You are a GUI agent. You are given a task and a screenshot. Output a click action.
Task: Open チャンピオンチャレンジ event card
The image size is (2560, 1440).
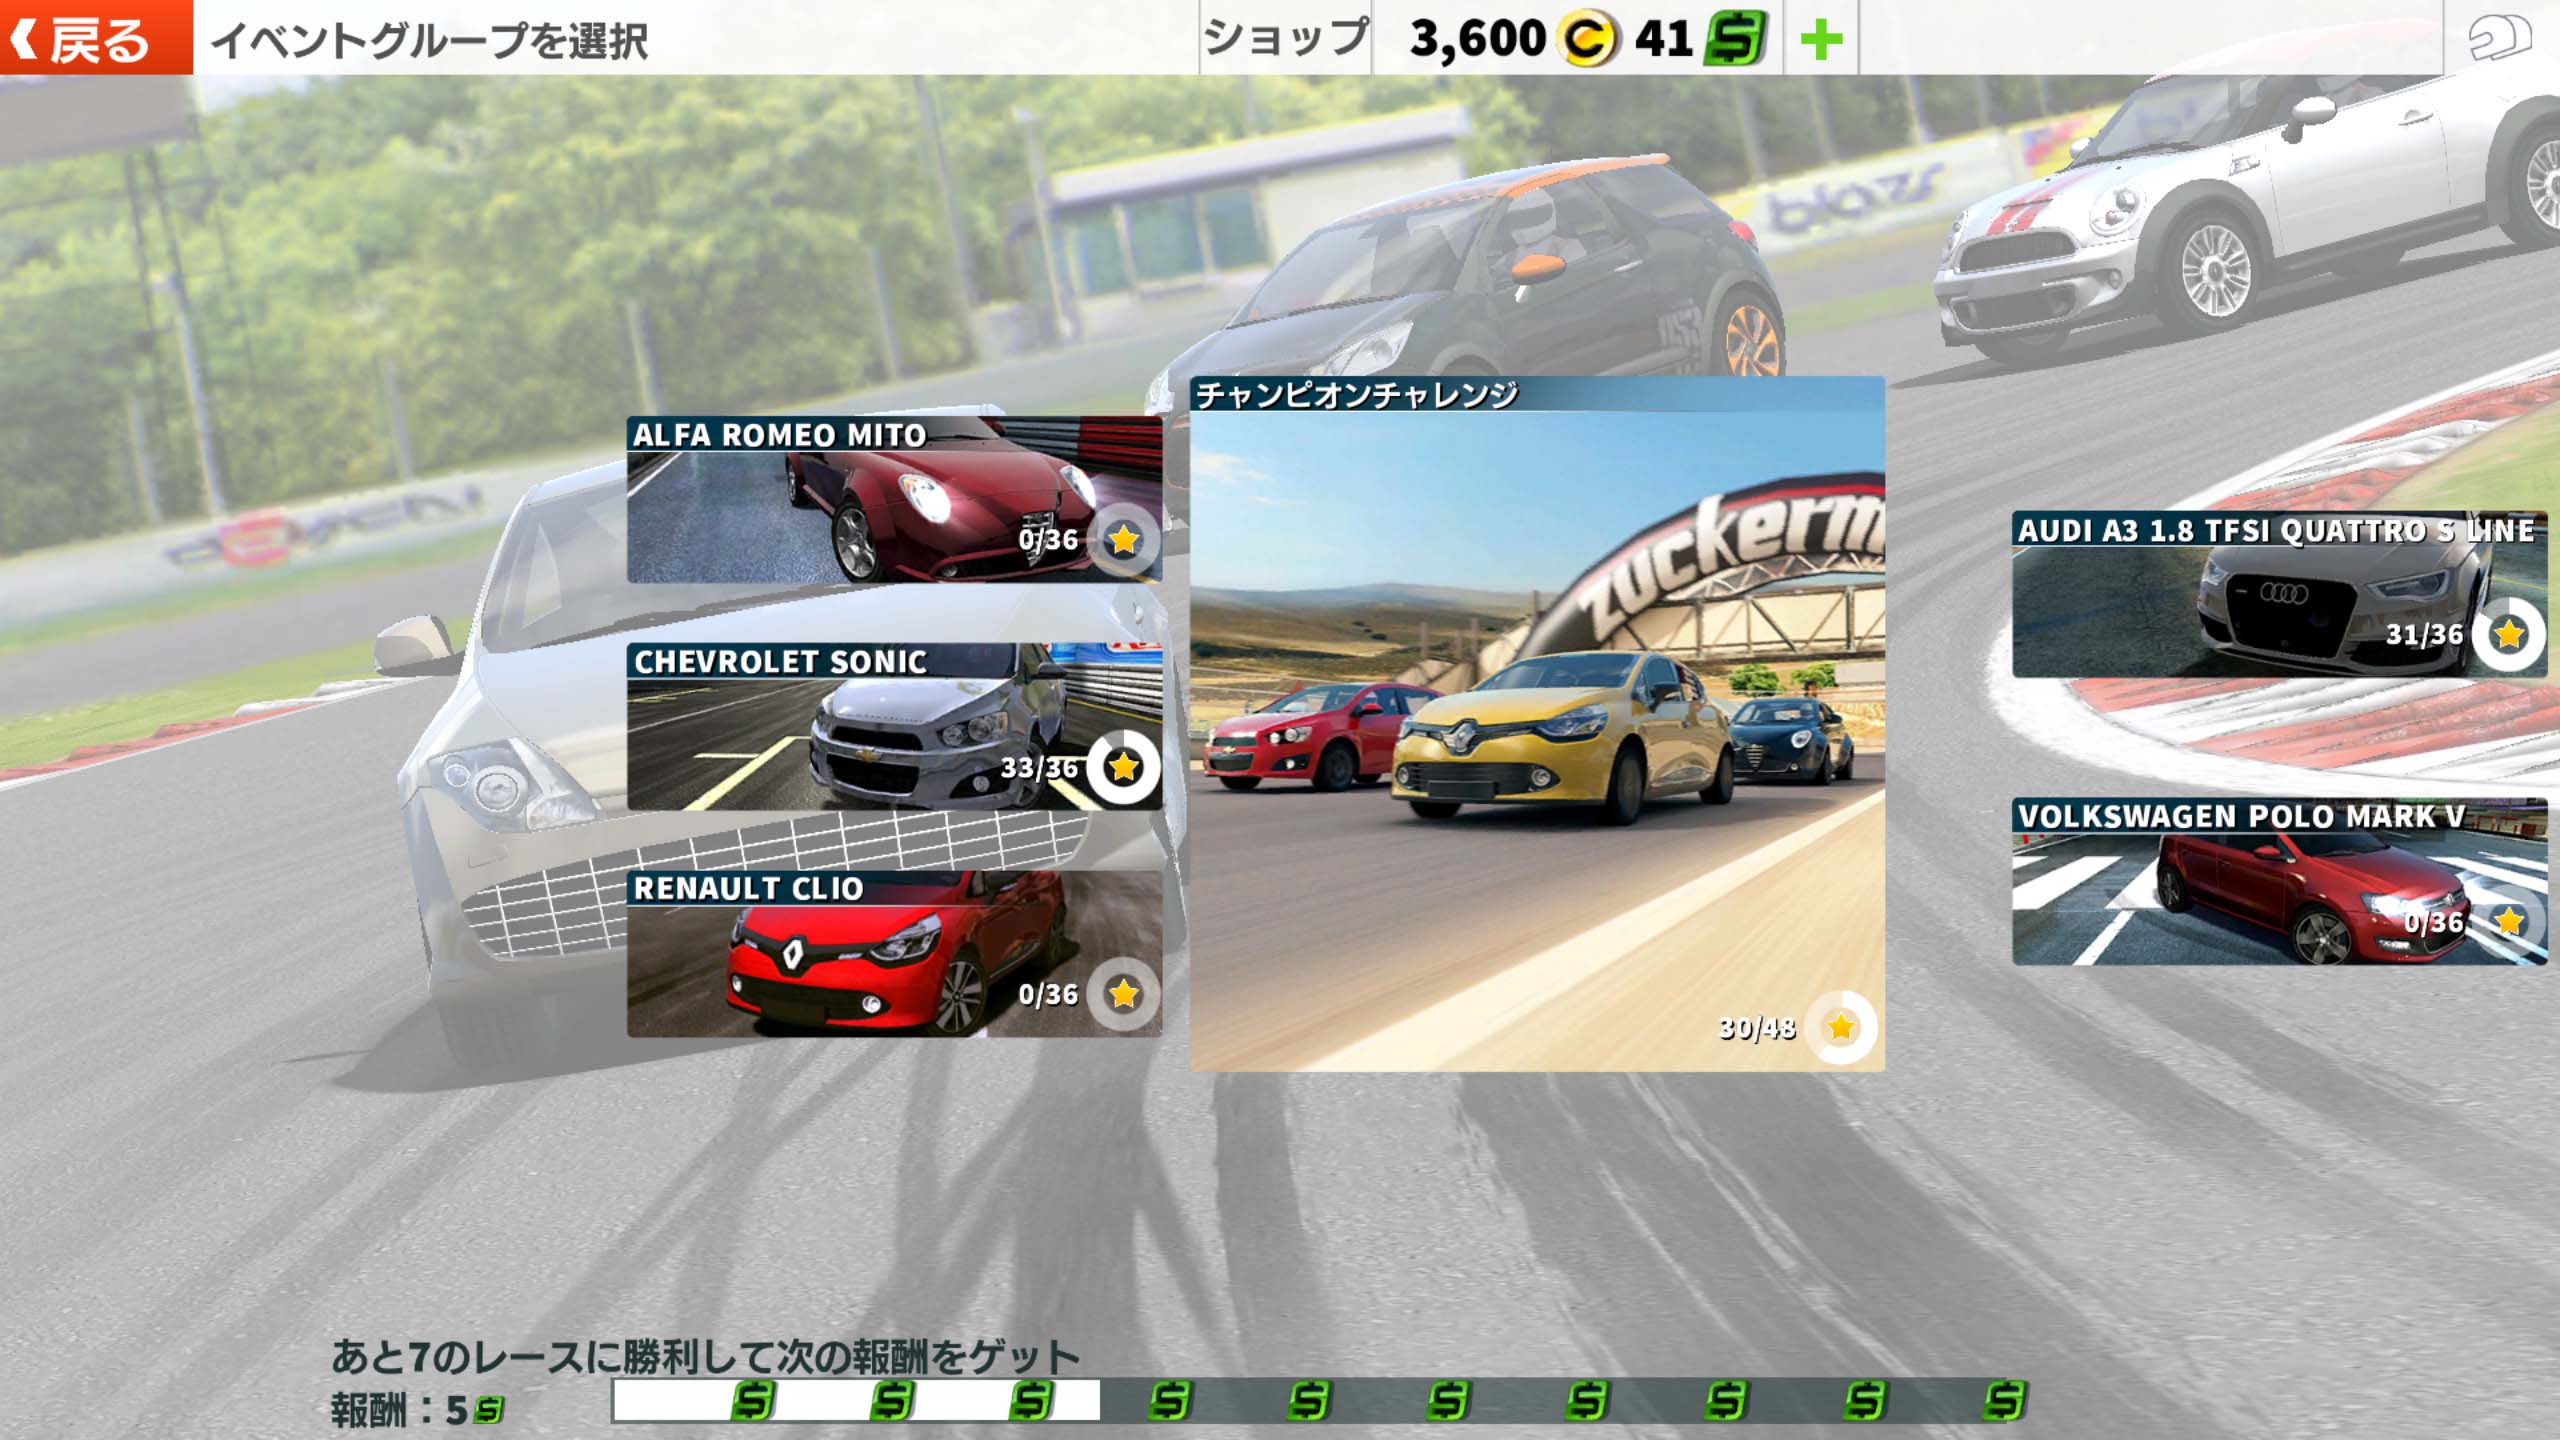1537,723
